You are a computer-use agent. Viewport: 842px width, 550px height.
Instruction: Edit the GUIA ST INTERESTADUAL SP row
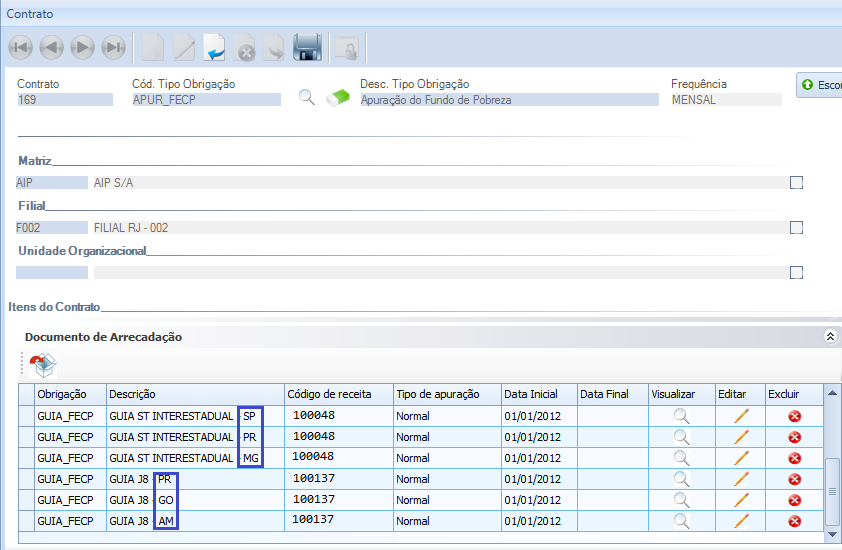click(741, 416)
